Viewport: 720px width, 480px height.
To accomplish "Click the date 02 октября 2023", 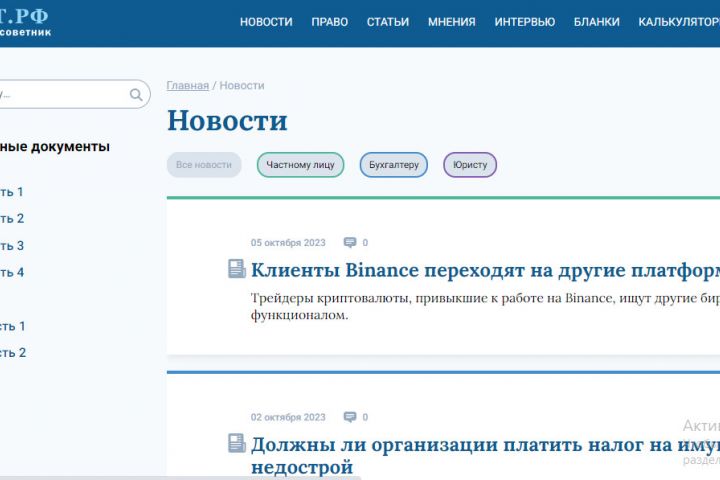I will pos(288,417).
